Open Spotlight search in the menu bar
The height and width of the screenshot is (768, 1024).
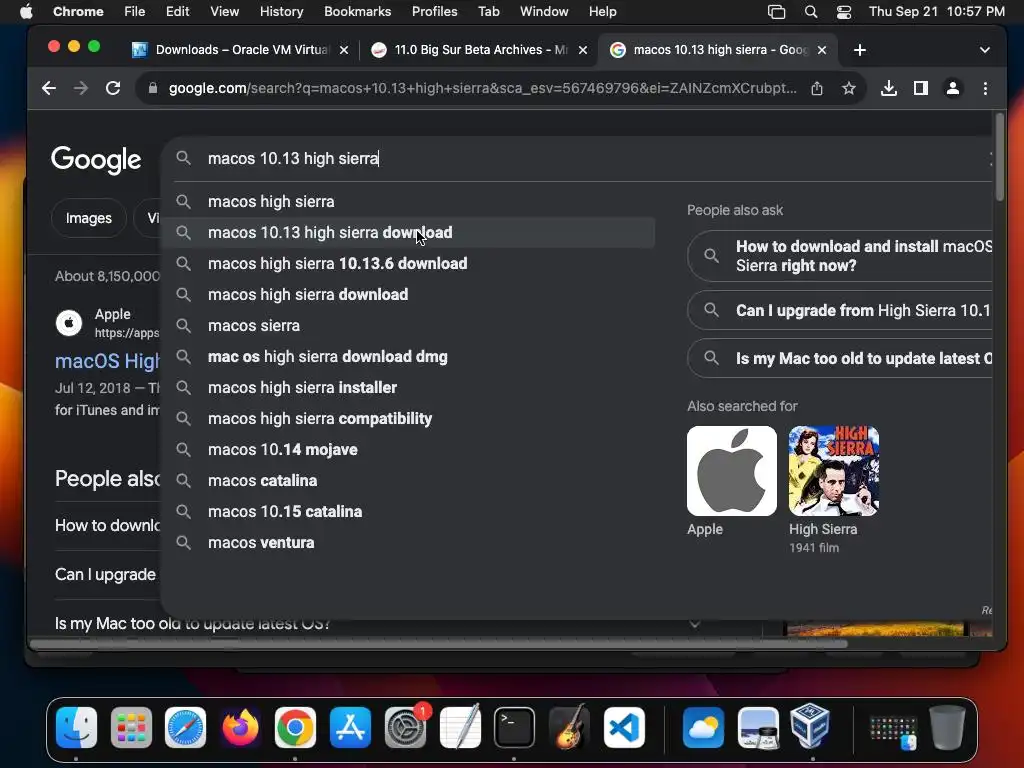[x=810, y=12]
